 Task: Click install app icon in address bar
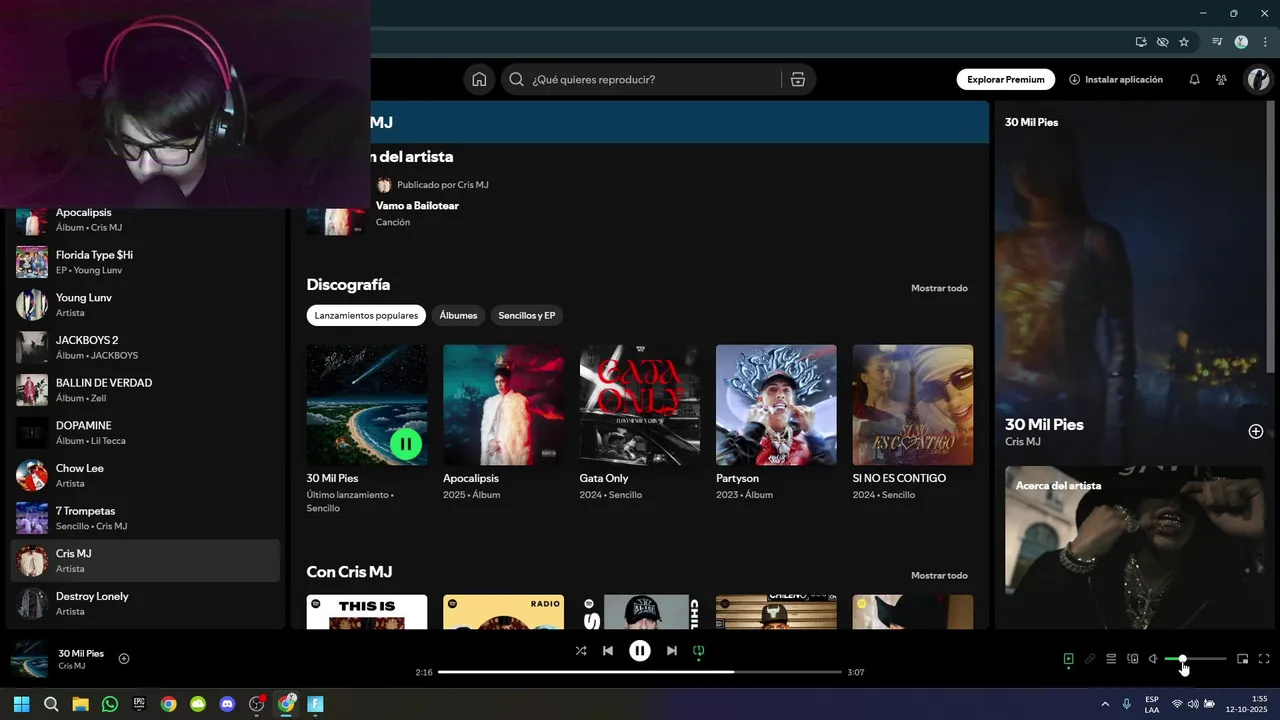1141,42
